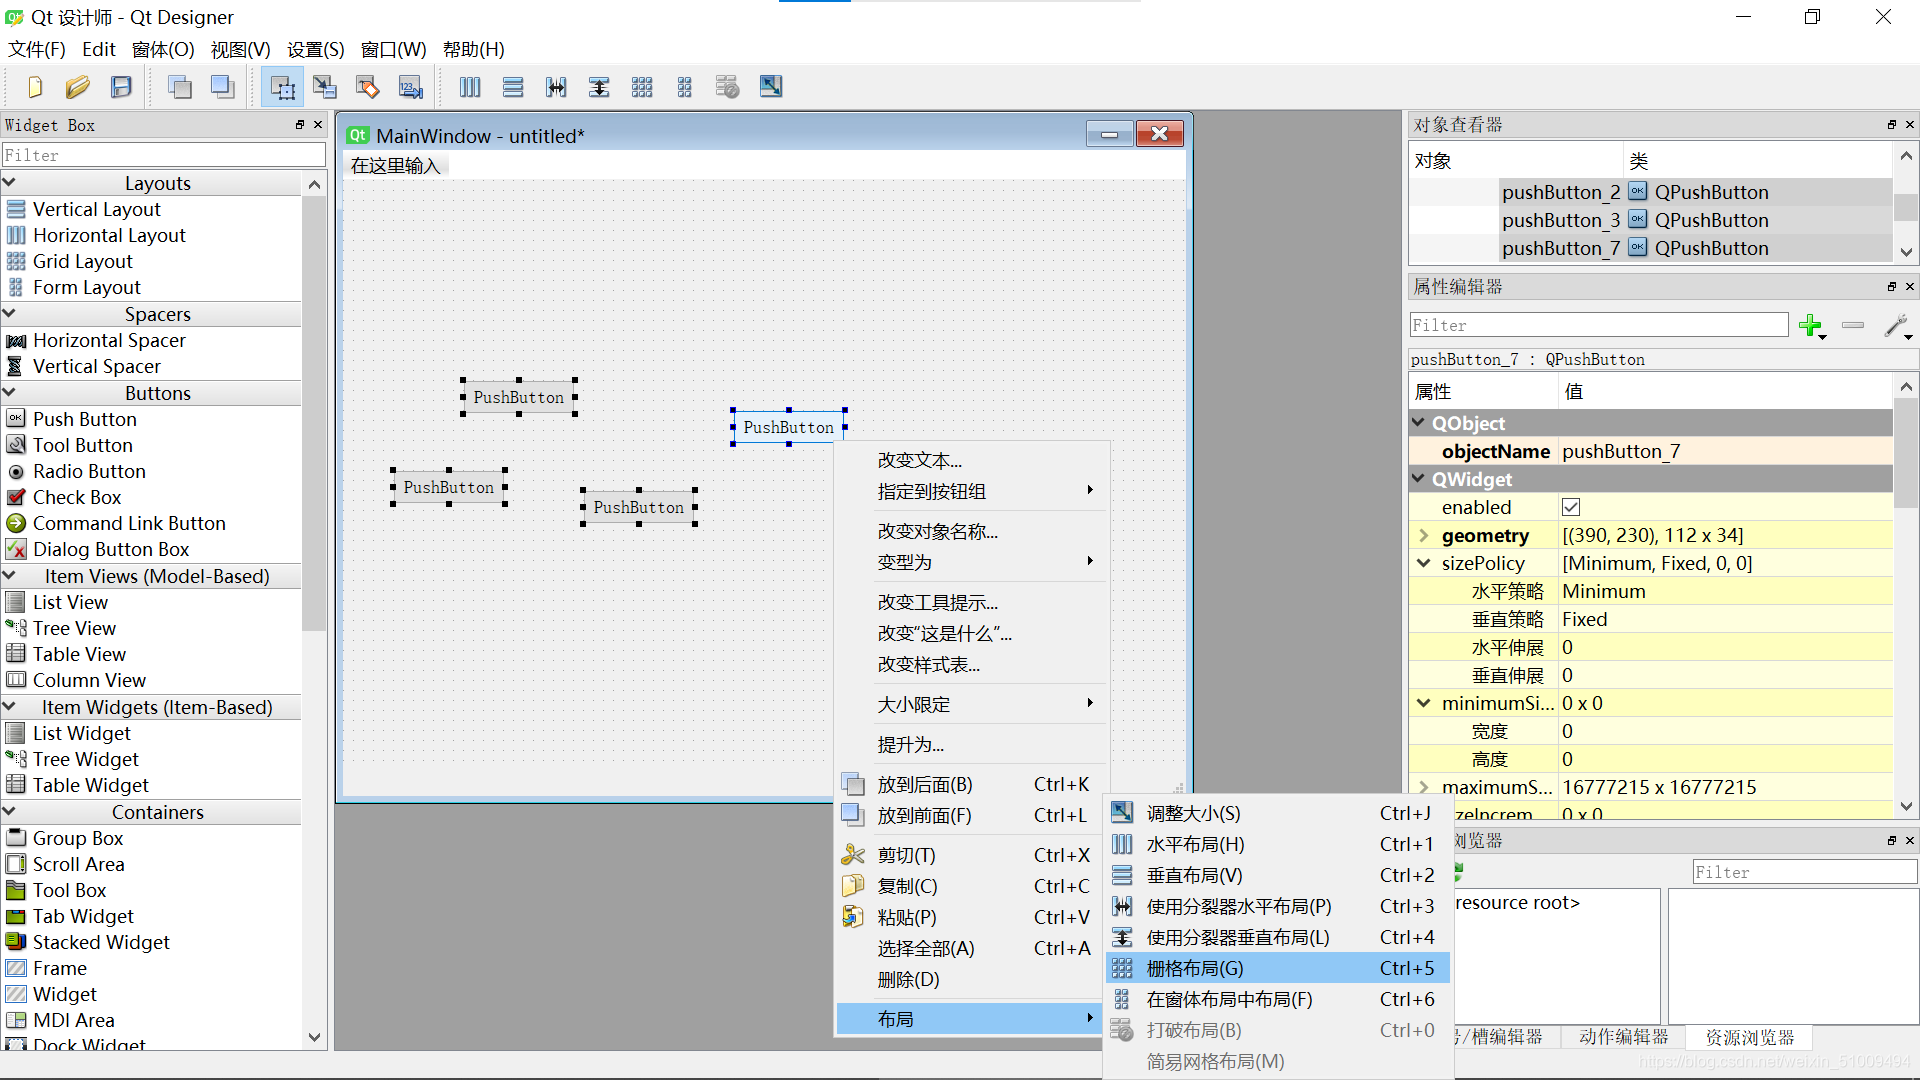Click the Lay Out in Grid toolbar icon
Viewport: 1920px width, 1080px height.
click(642, 87)
